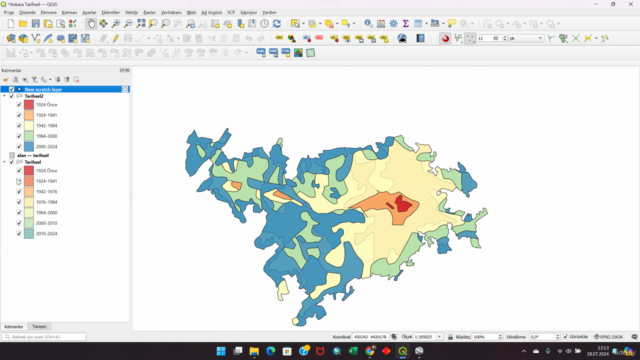The image size is (640, 360).
Task: Open the attribute table dropdown arrow
Action: [x=426, y=24]
